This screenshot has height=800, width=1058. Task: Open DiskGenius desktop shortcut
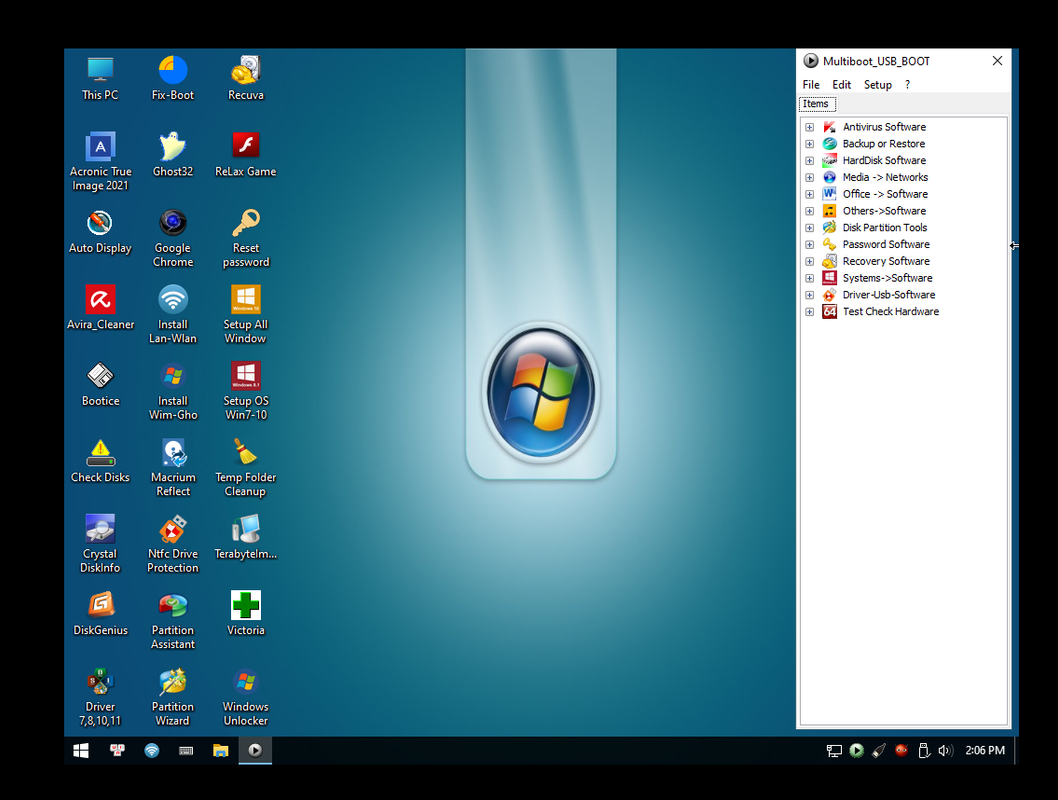pyautogui.click(x=100, y=614)
